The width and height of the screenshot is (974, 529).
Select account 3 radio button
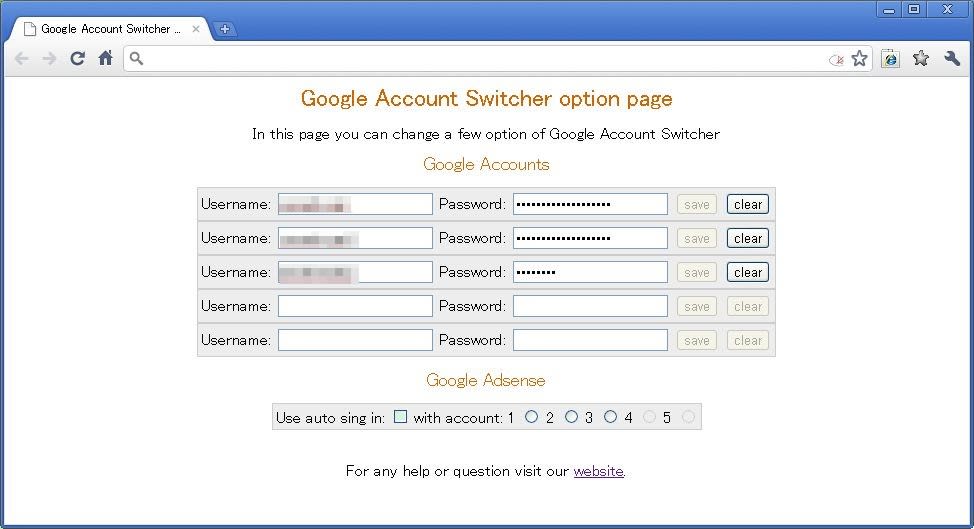pyautogui.click(x=610, y=417)
